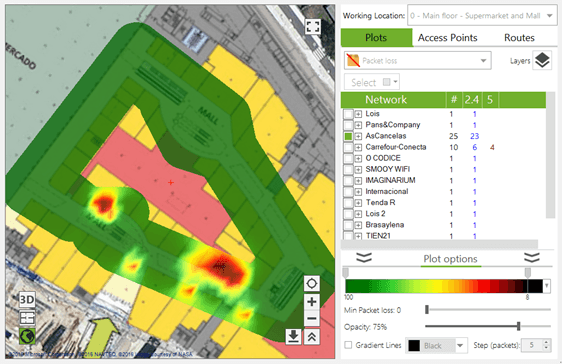Uncheck the AsCancelas network checkbox
Viewport: 562px width, 364px height.
click(x=348, y=136)
